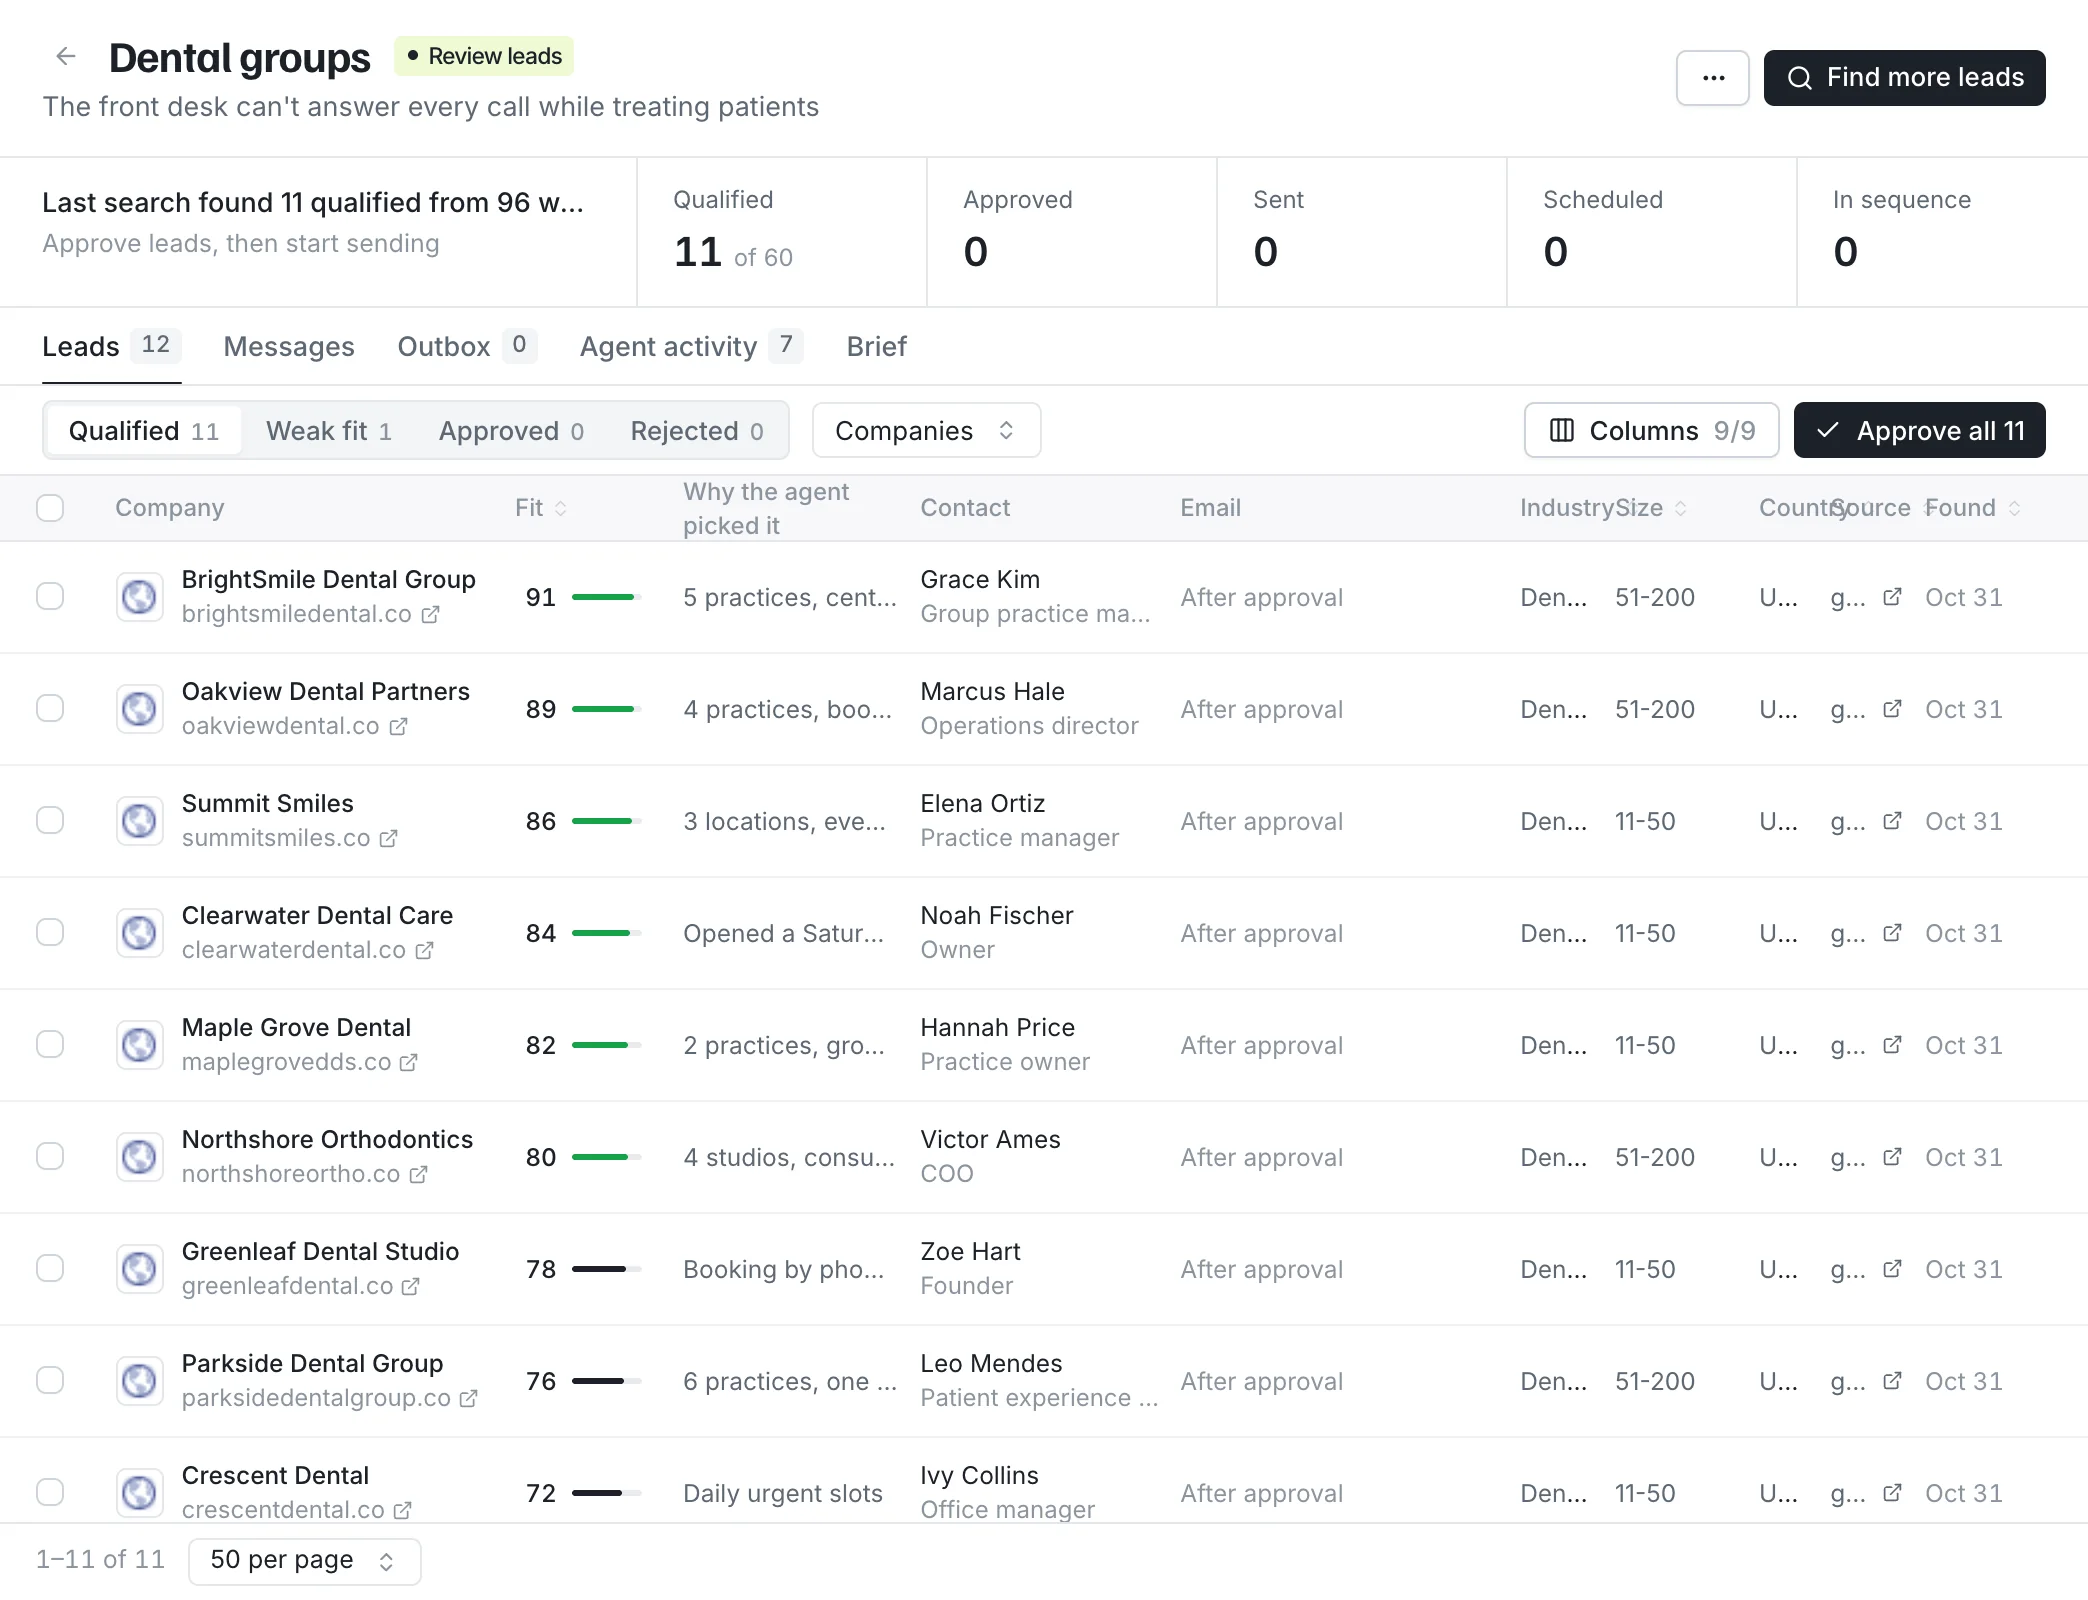This screenshot has width=2088, height=1600.
Task: Switch to the Agent activity tab
Action: point(691,347)
